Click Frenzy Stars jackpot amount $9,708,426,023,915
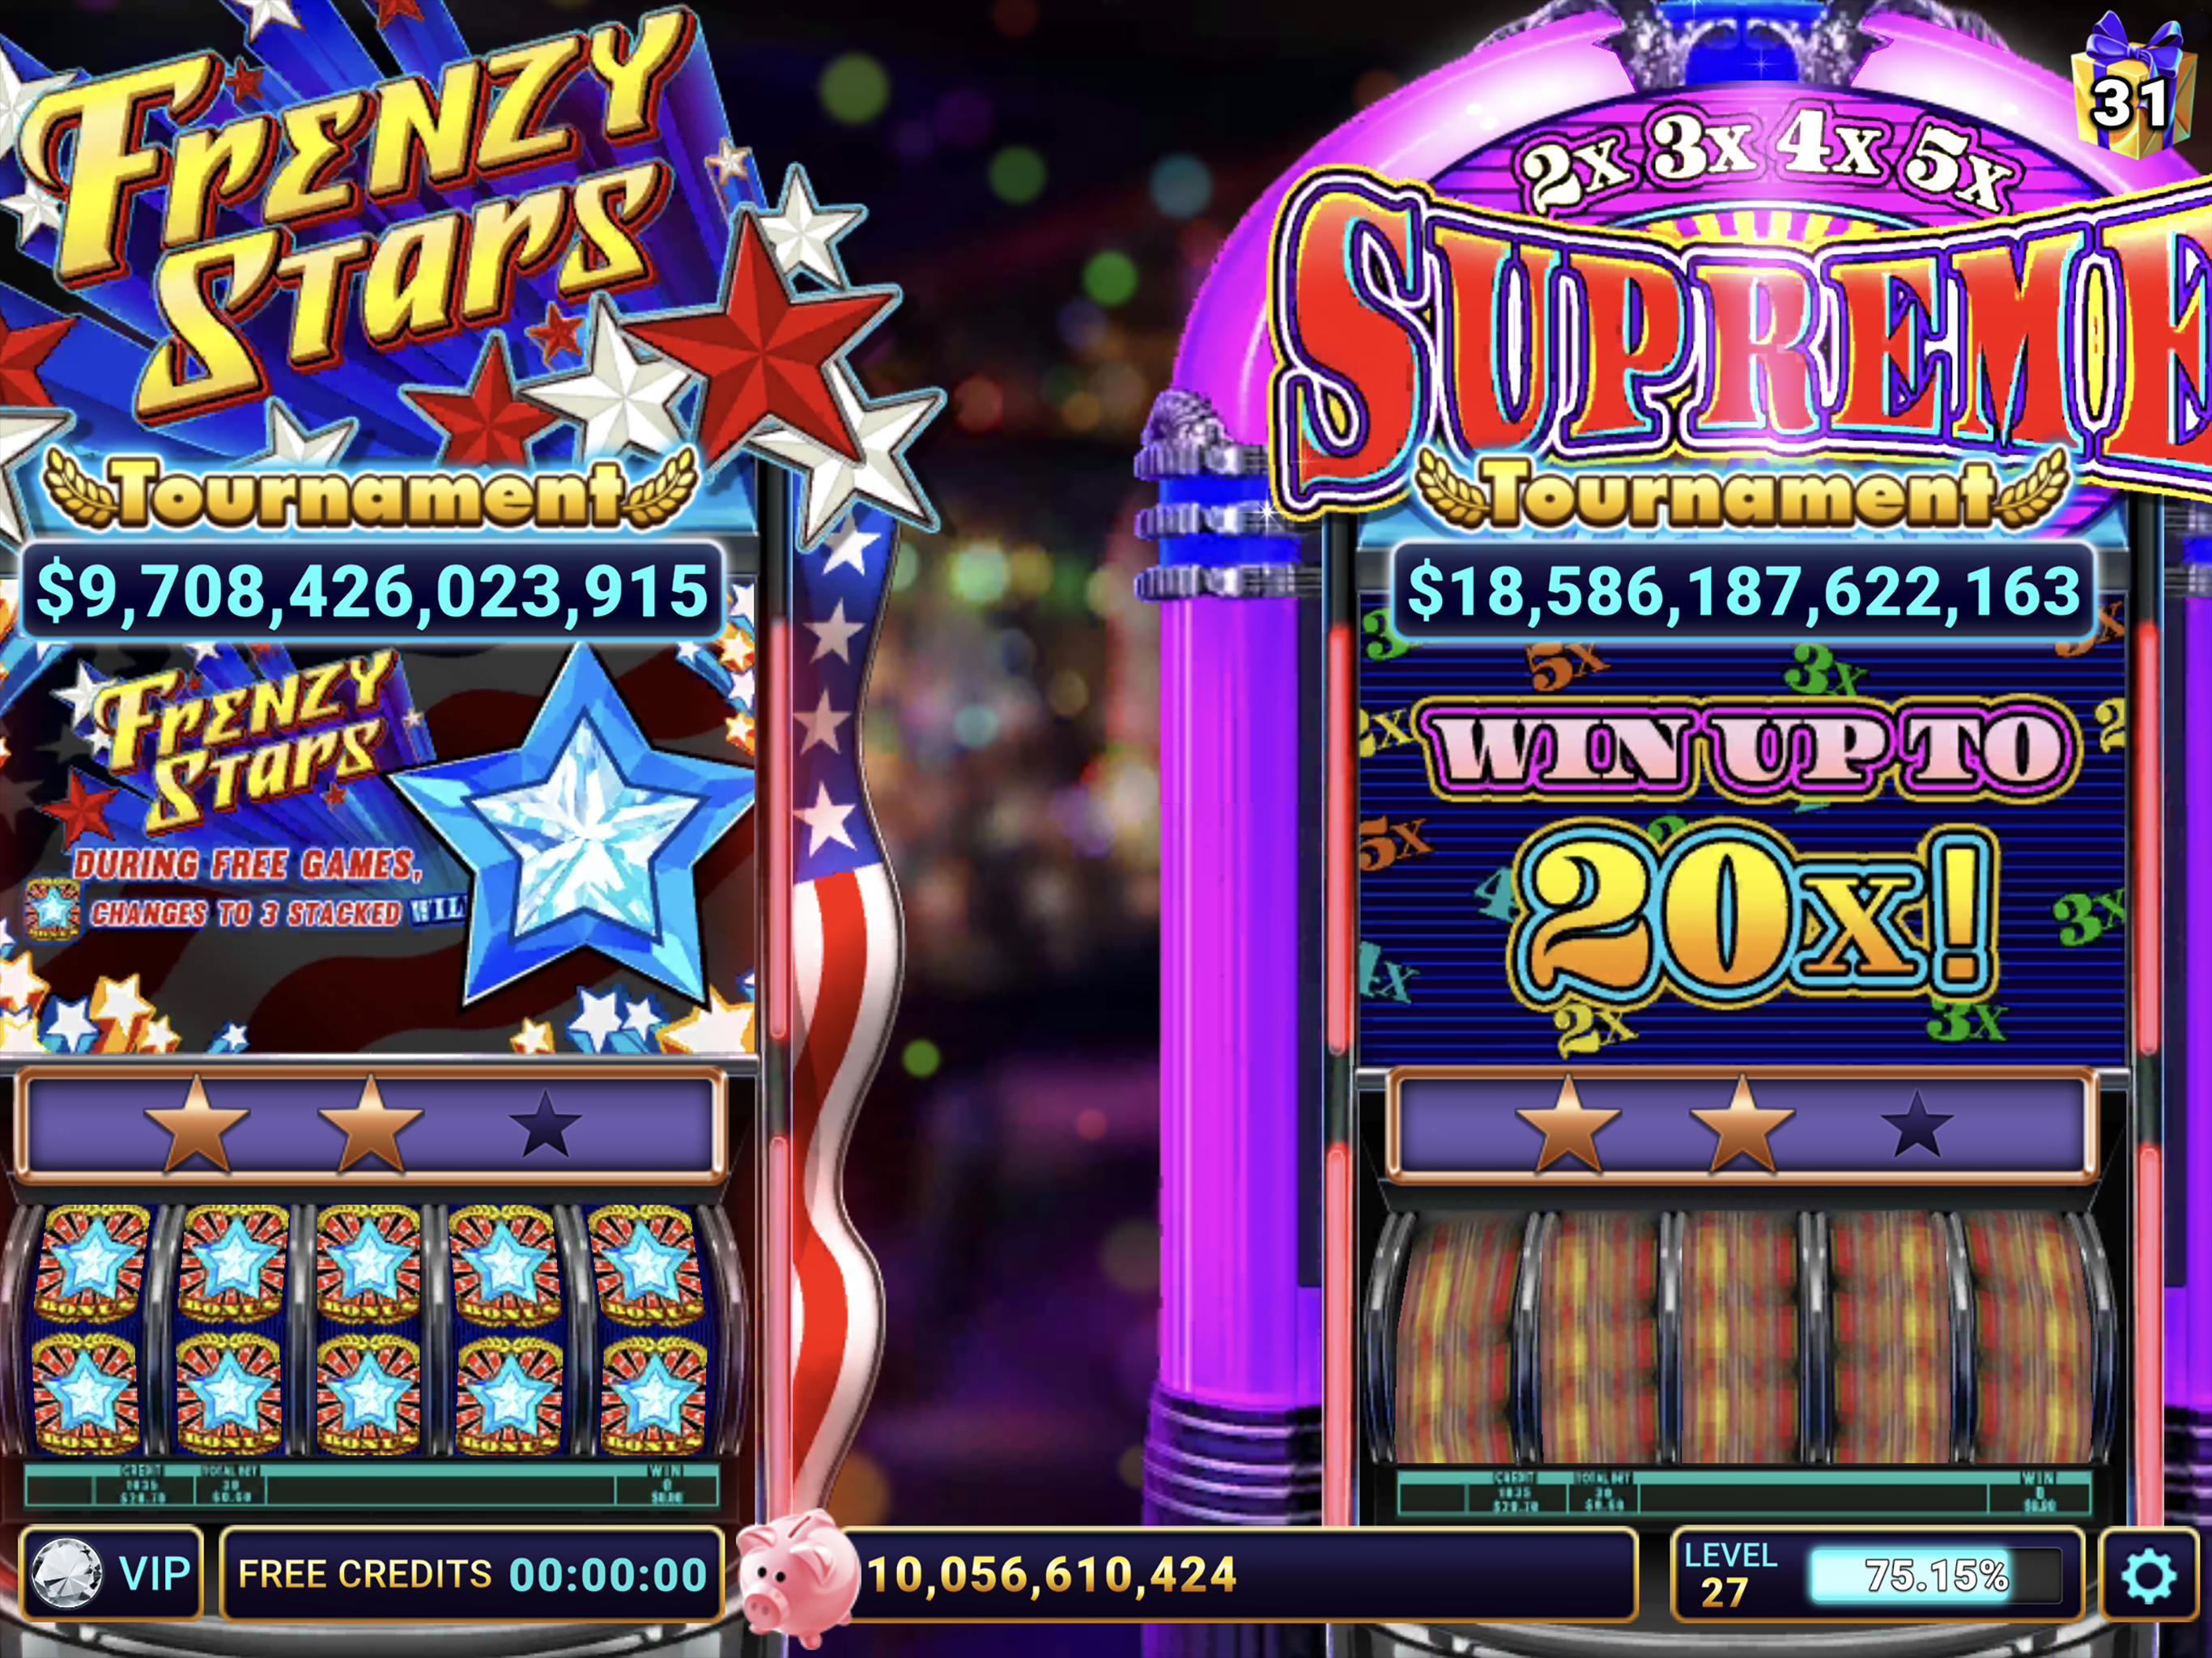This screenshot has width=2212, height=1658. click(x=372, y=591)
